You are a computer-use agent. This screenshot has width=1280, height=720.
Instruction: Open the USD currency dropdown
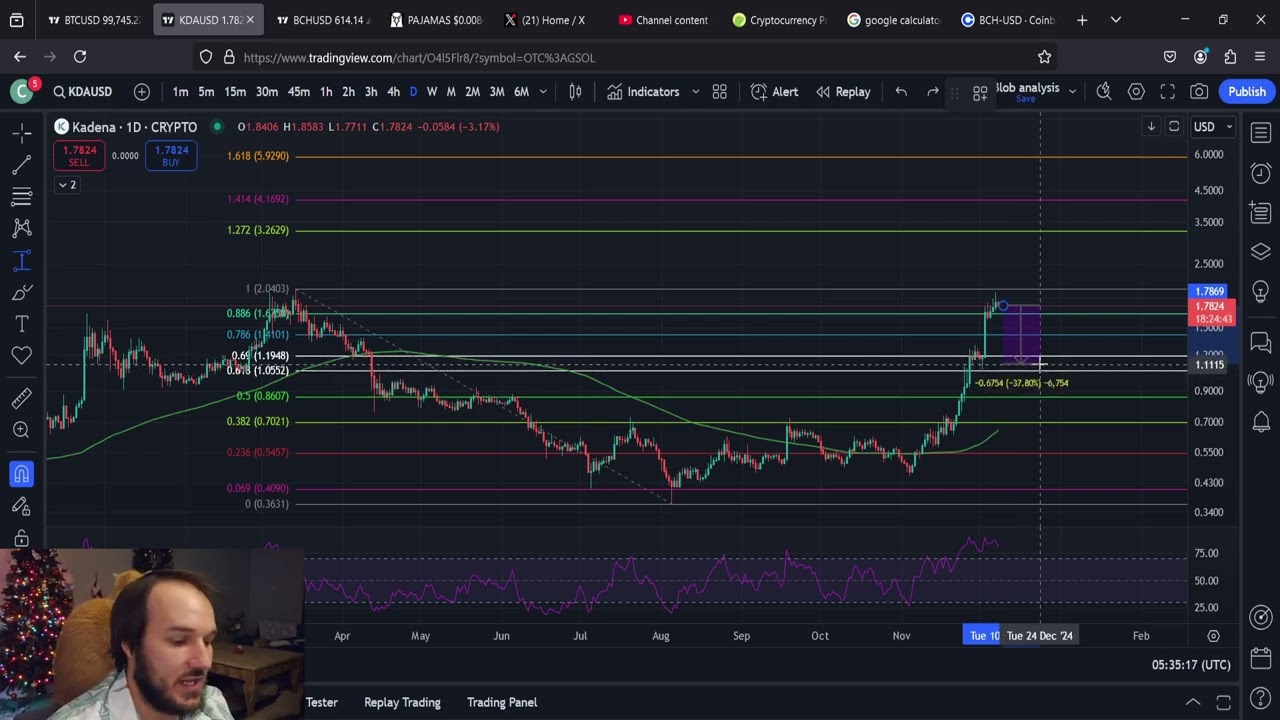[1213, 127]
